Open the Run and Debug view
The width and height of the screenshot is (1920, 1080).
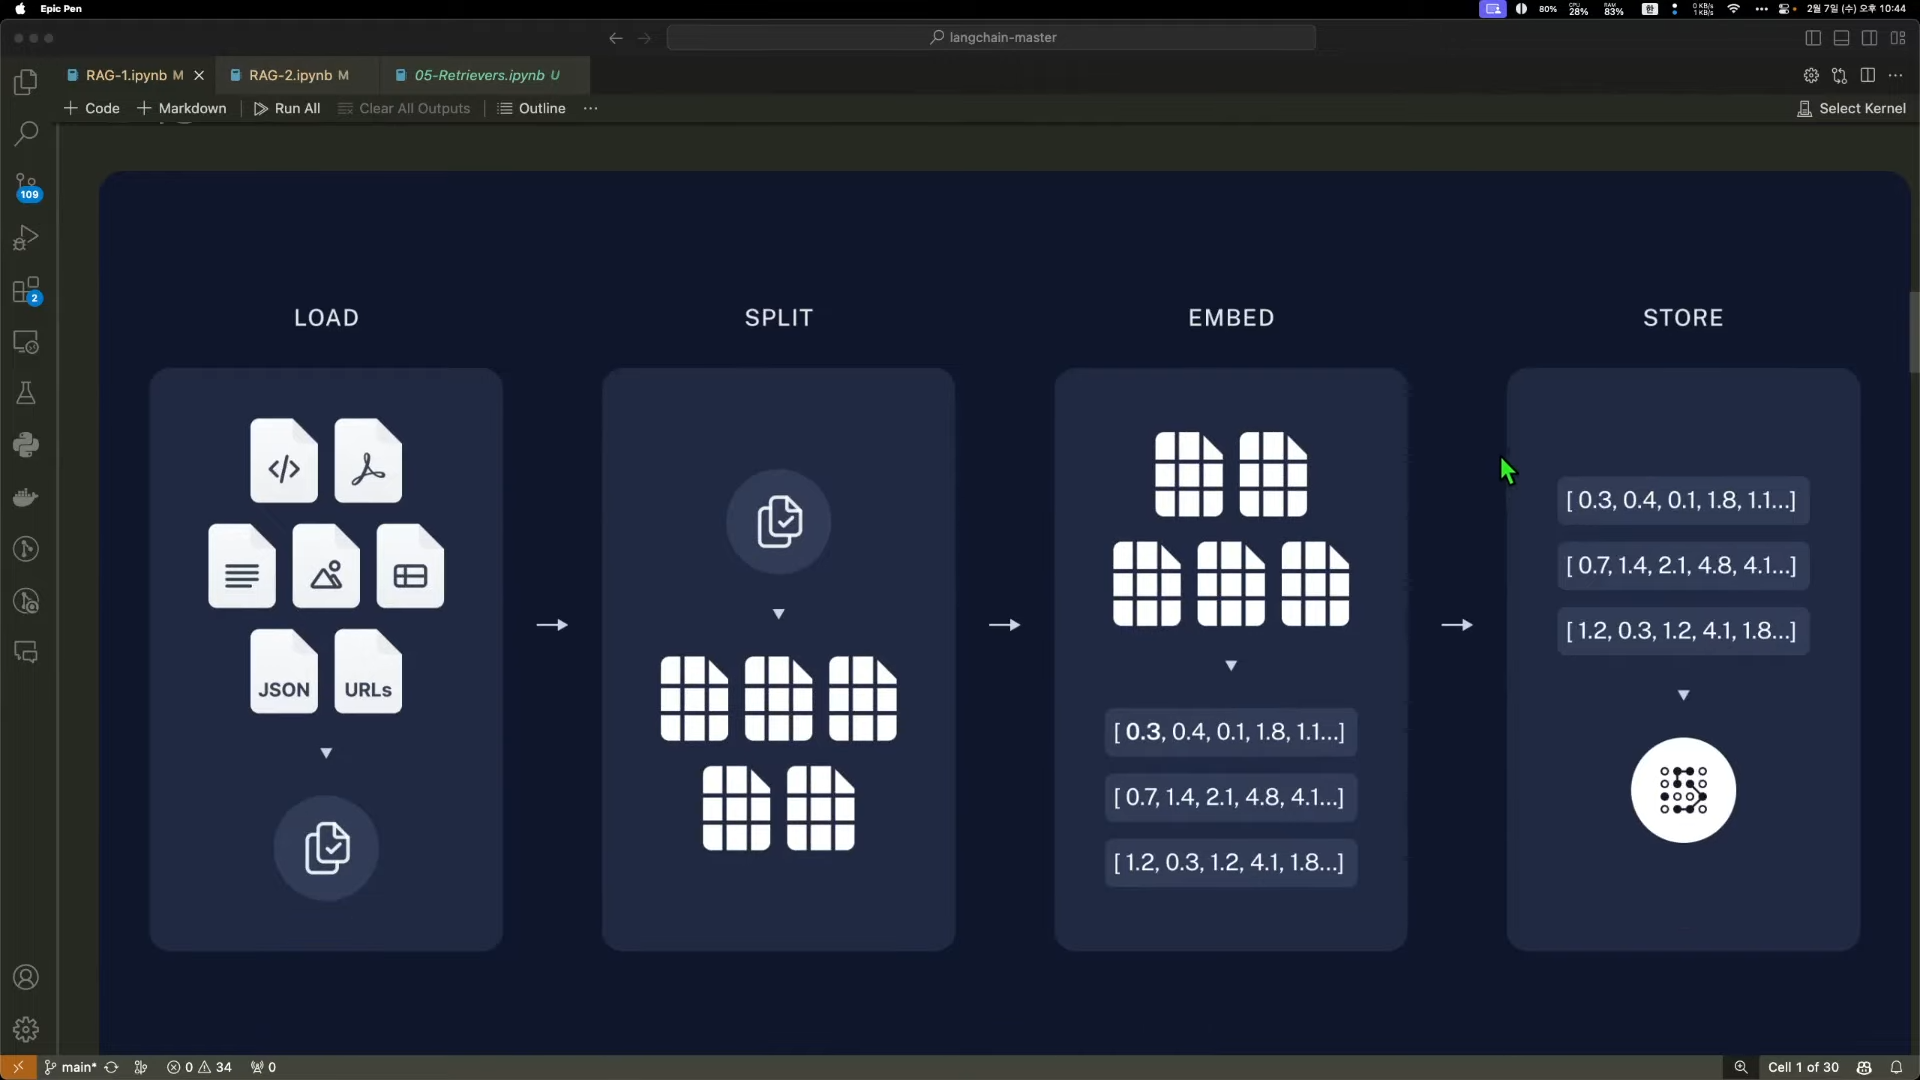click(x=26, y=238)
